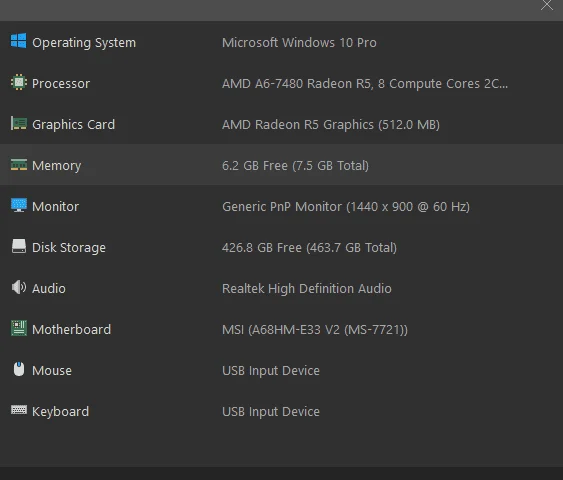
Task: Click the 426.8 GB Free disk value
Action: coord(310,248)
